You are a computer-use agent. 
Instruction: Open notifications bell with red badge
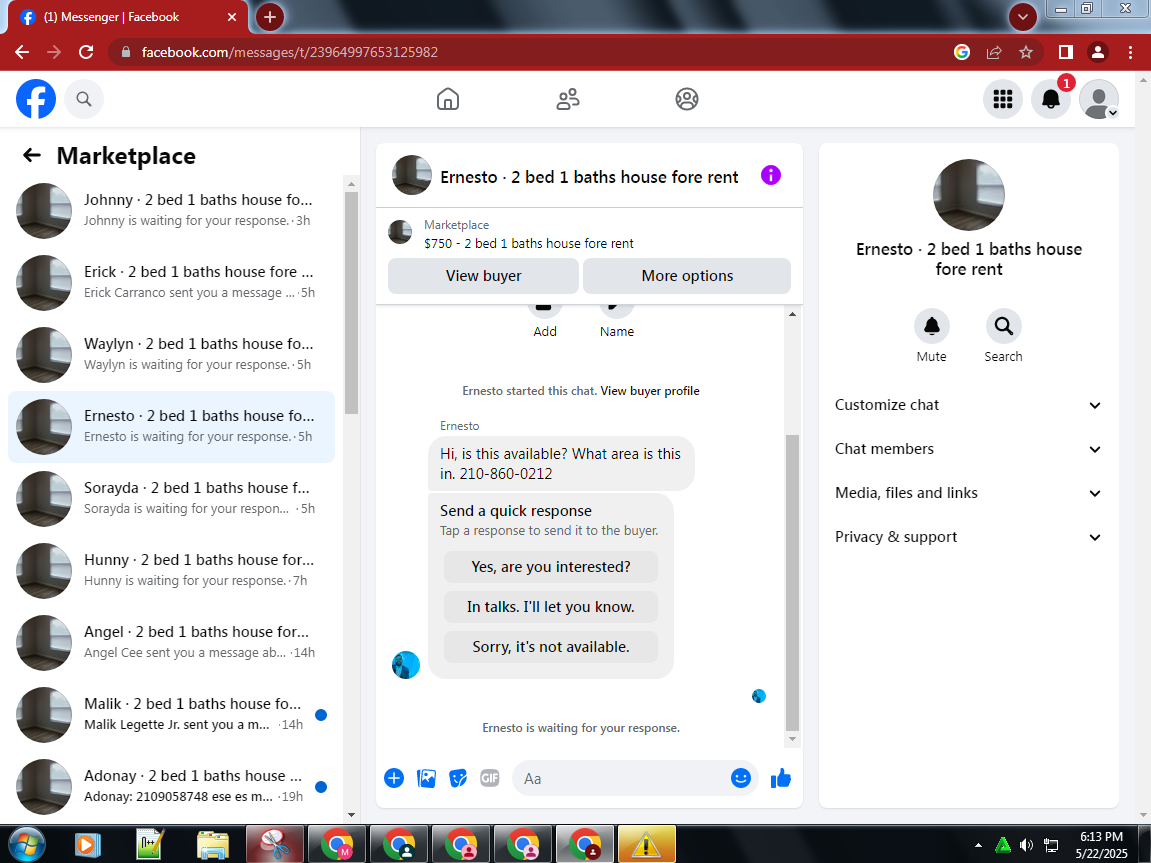[x=1050, y=99]
